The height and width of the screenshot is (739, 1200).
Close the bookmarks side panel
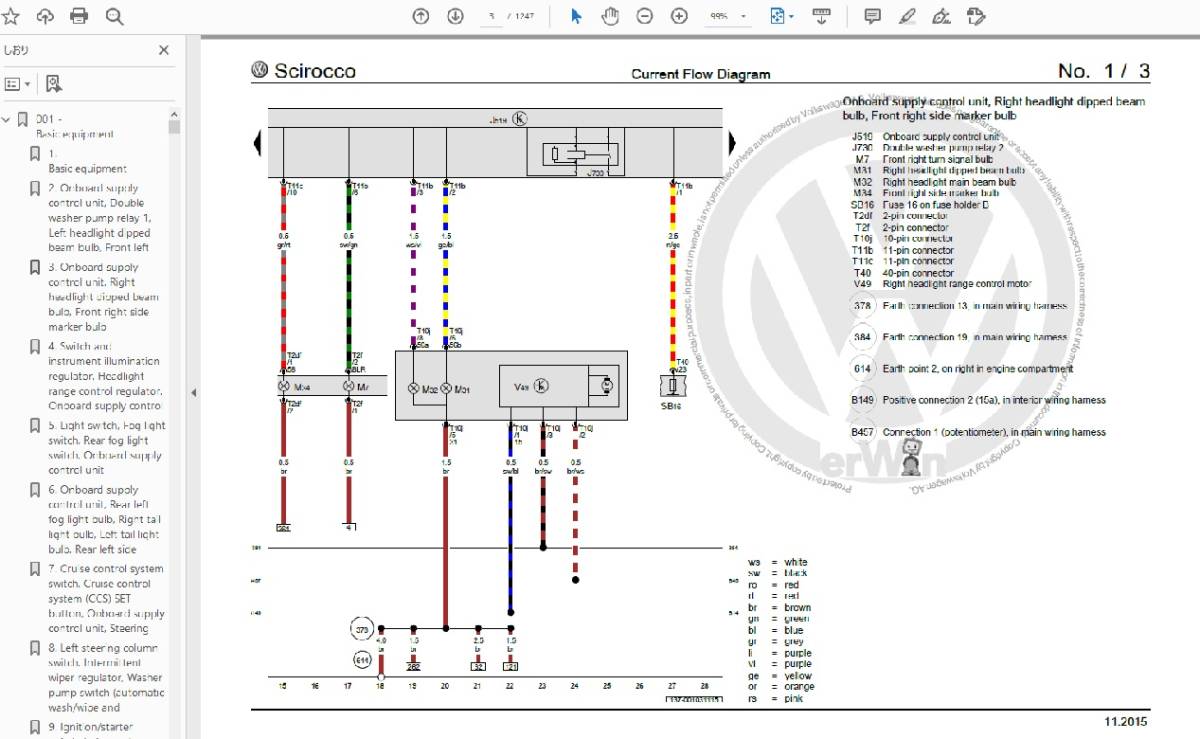(x=164, y=50)
